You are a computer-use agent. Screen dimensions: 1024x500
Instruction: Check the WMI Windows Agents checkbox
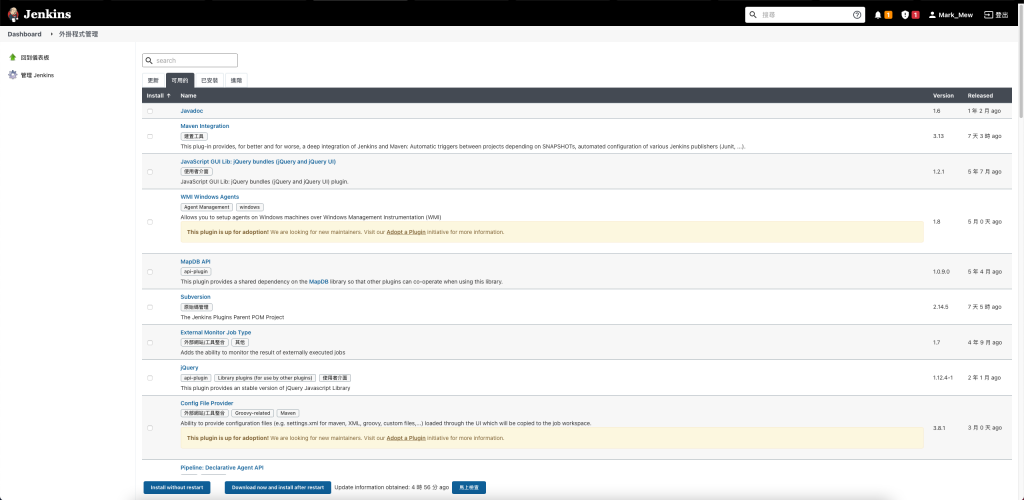click(x=150, y=222)
